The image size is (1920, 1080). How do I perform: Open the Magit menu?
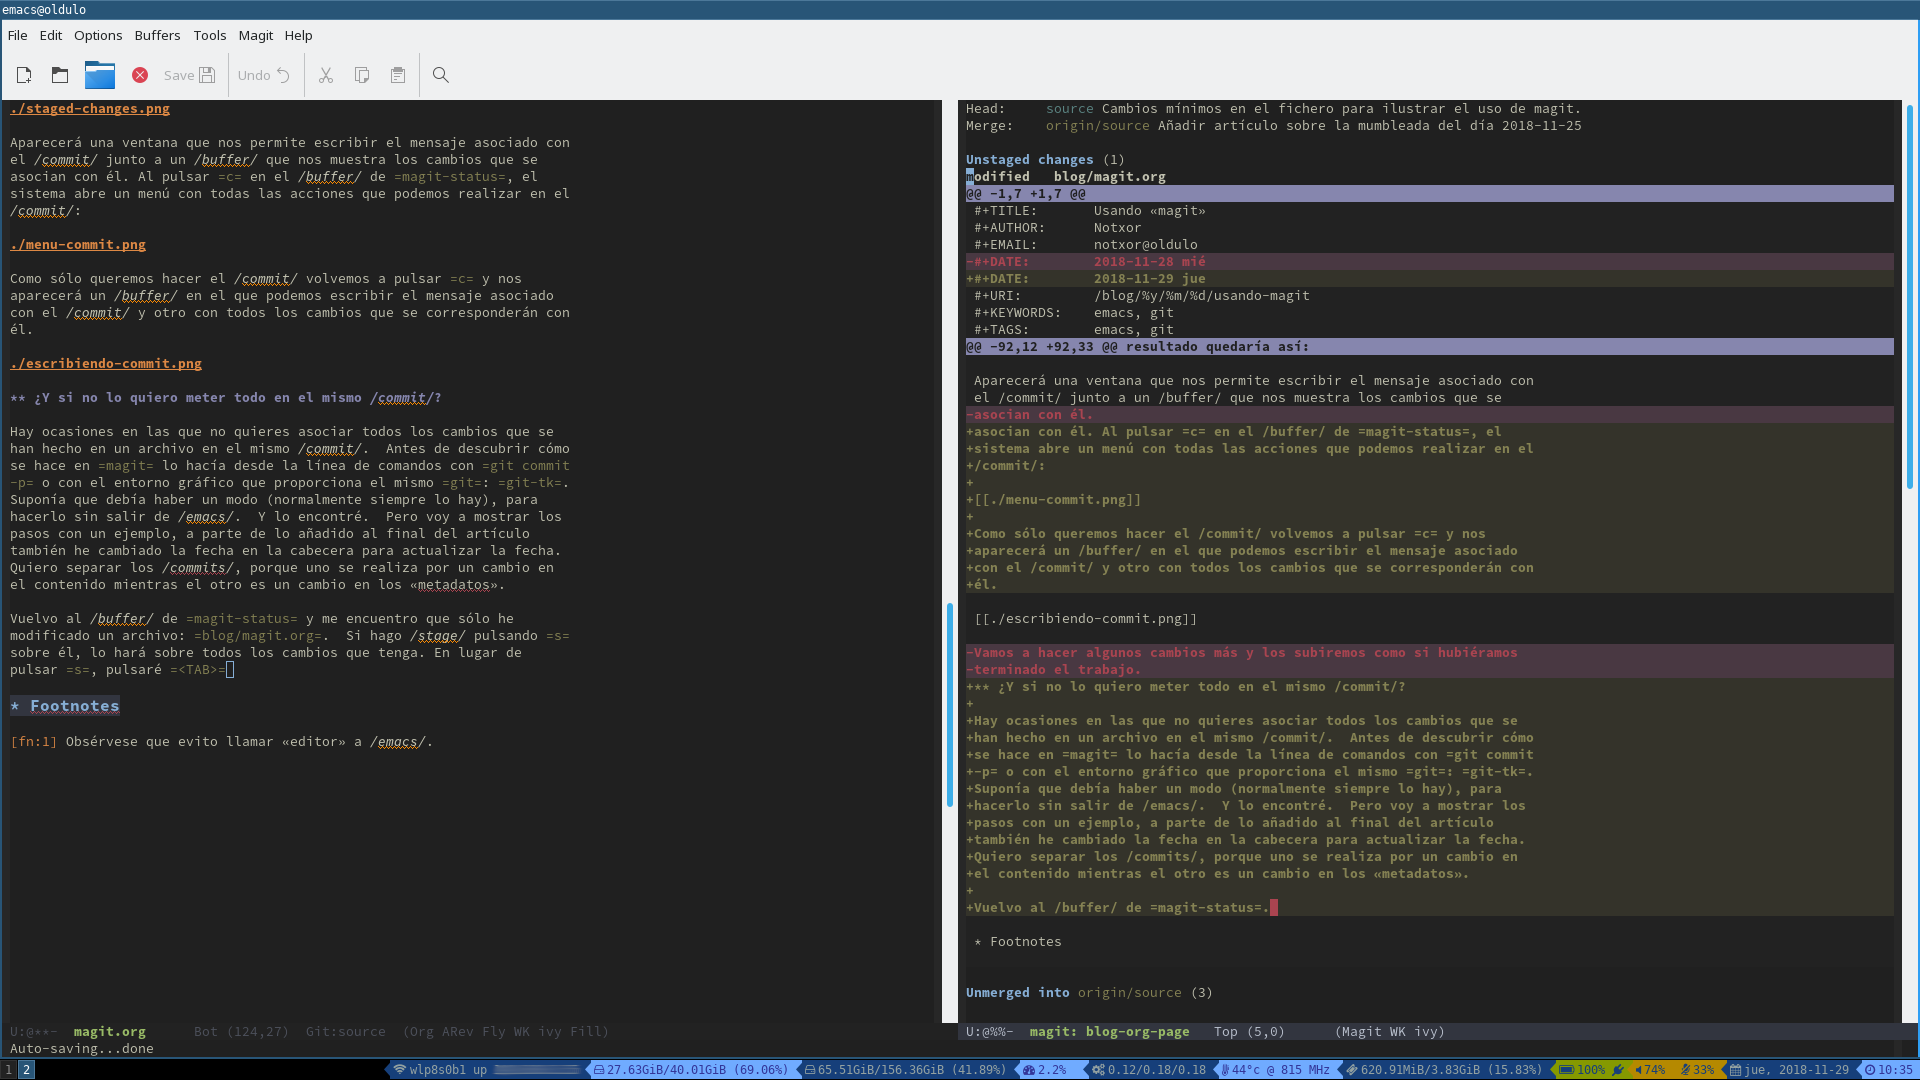click(256, 35)
